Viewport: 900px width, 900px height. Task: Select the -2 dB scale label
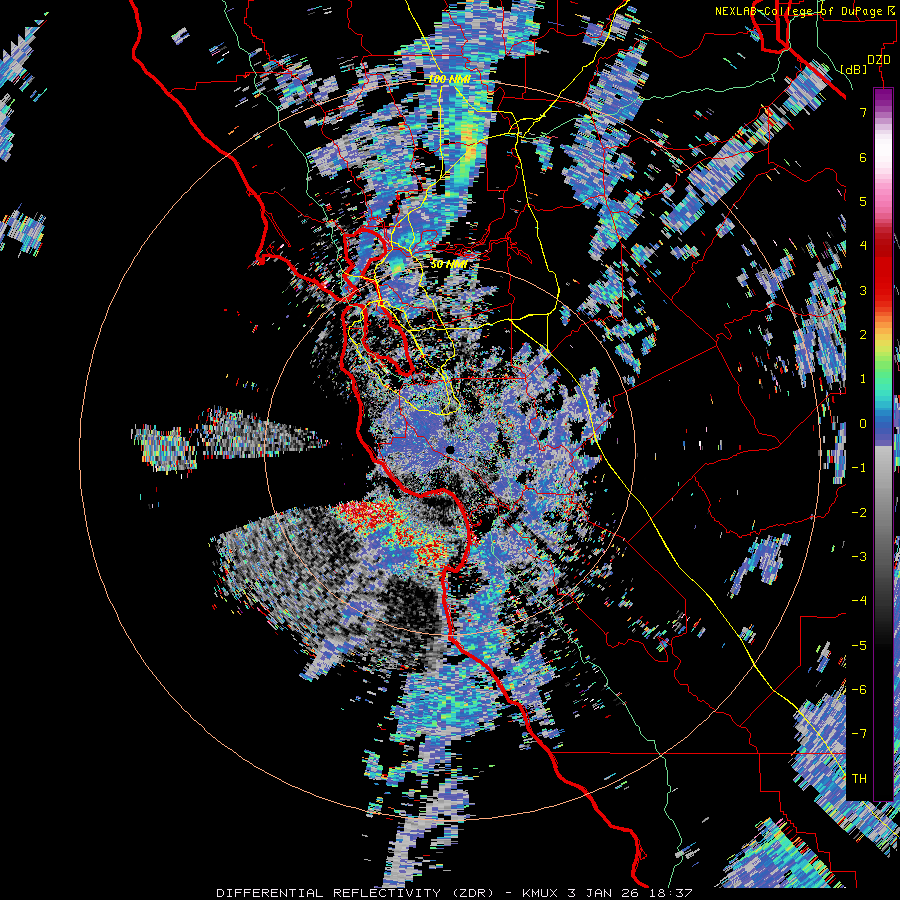(859, 512)
